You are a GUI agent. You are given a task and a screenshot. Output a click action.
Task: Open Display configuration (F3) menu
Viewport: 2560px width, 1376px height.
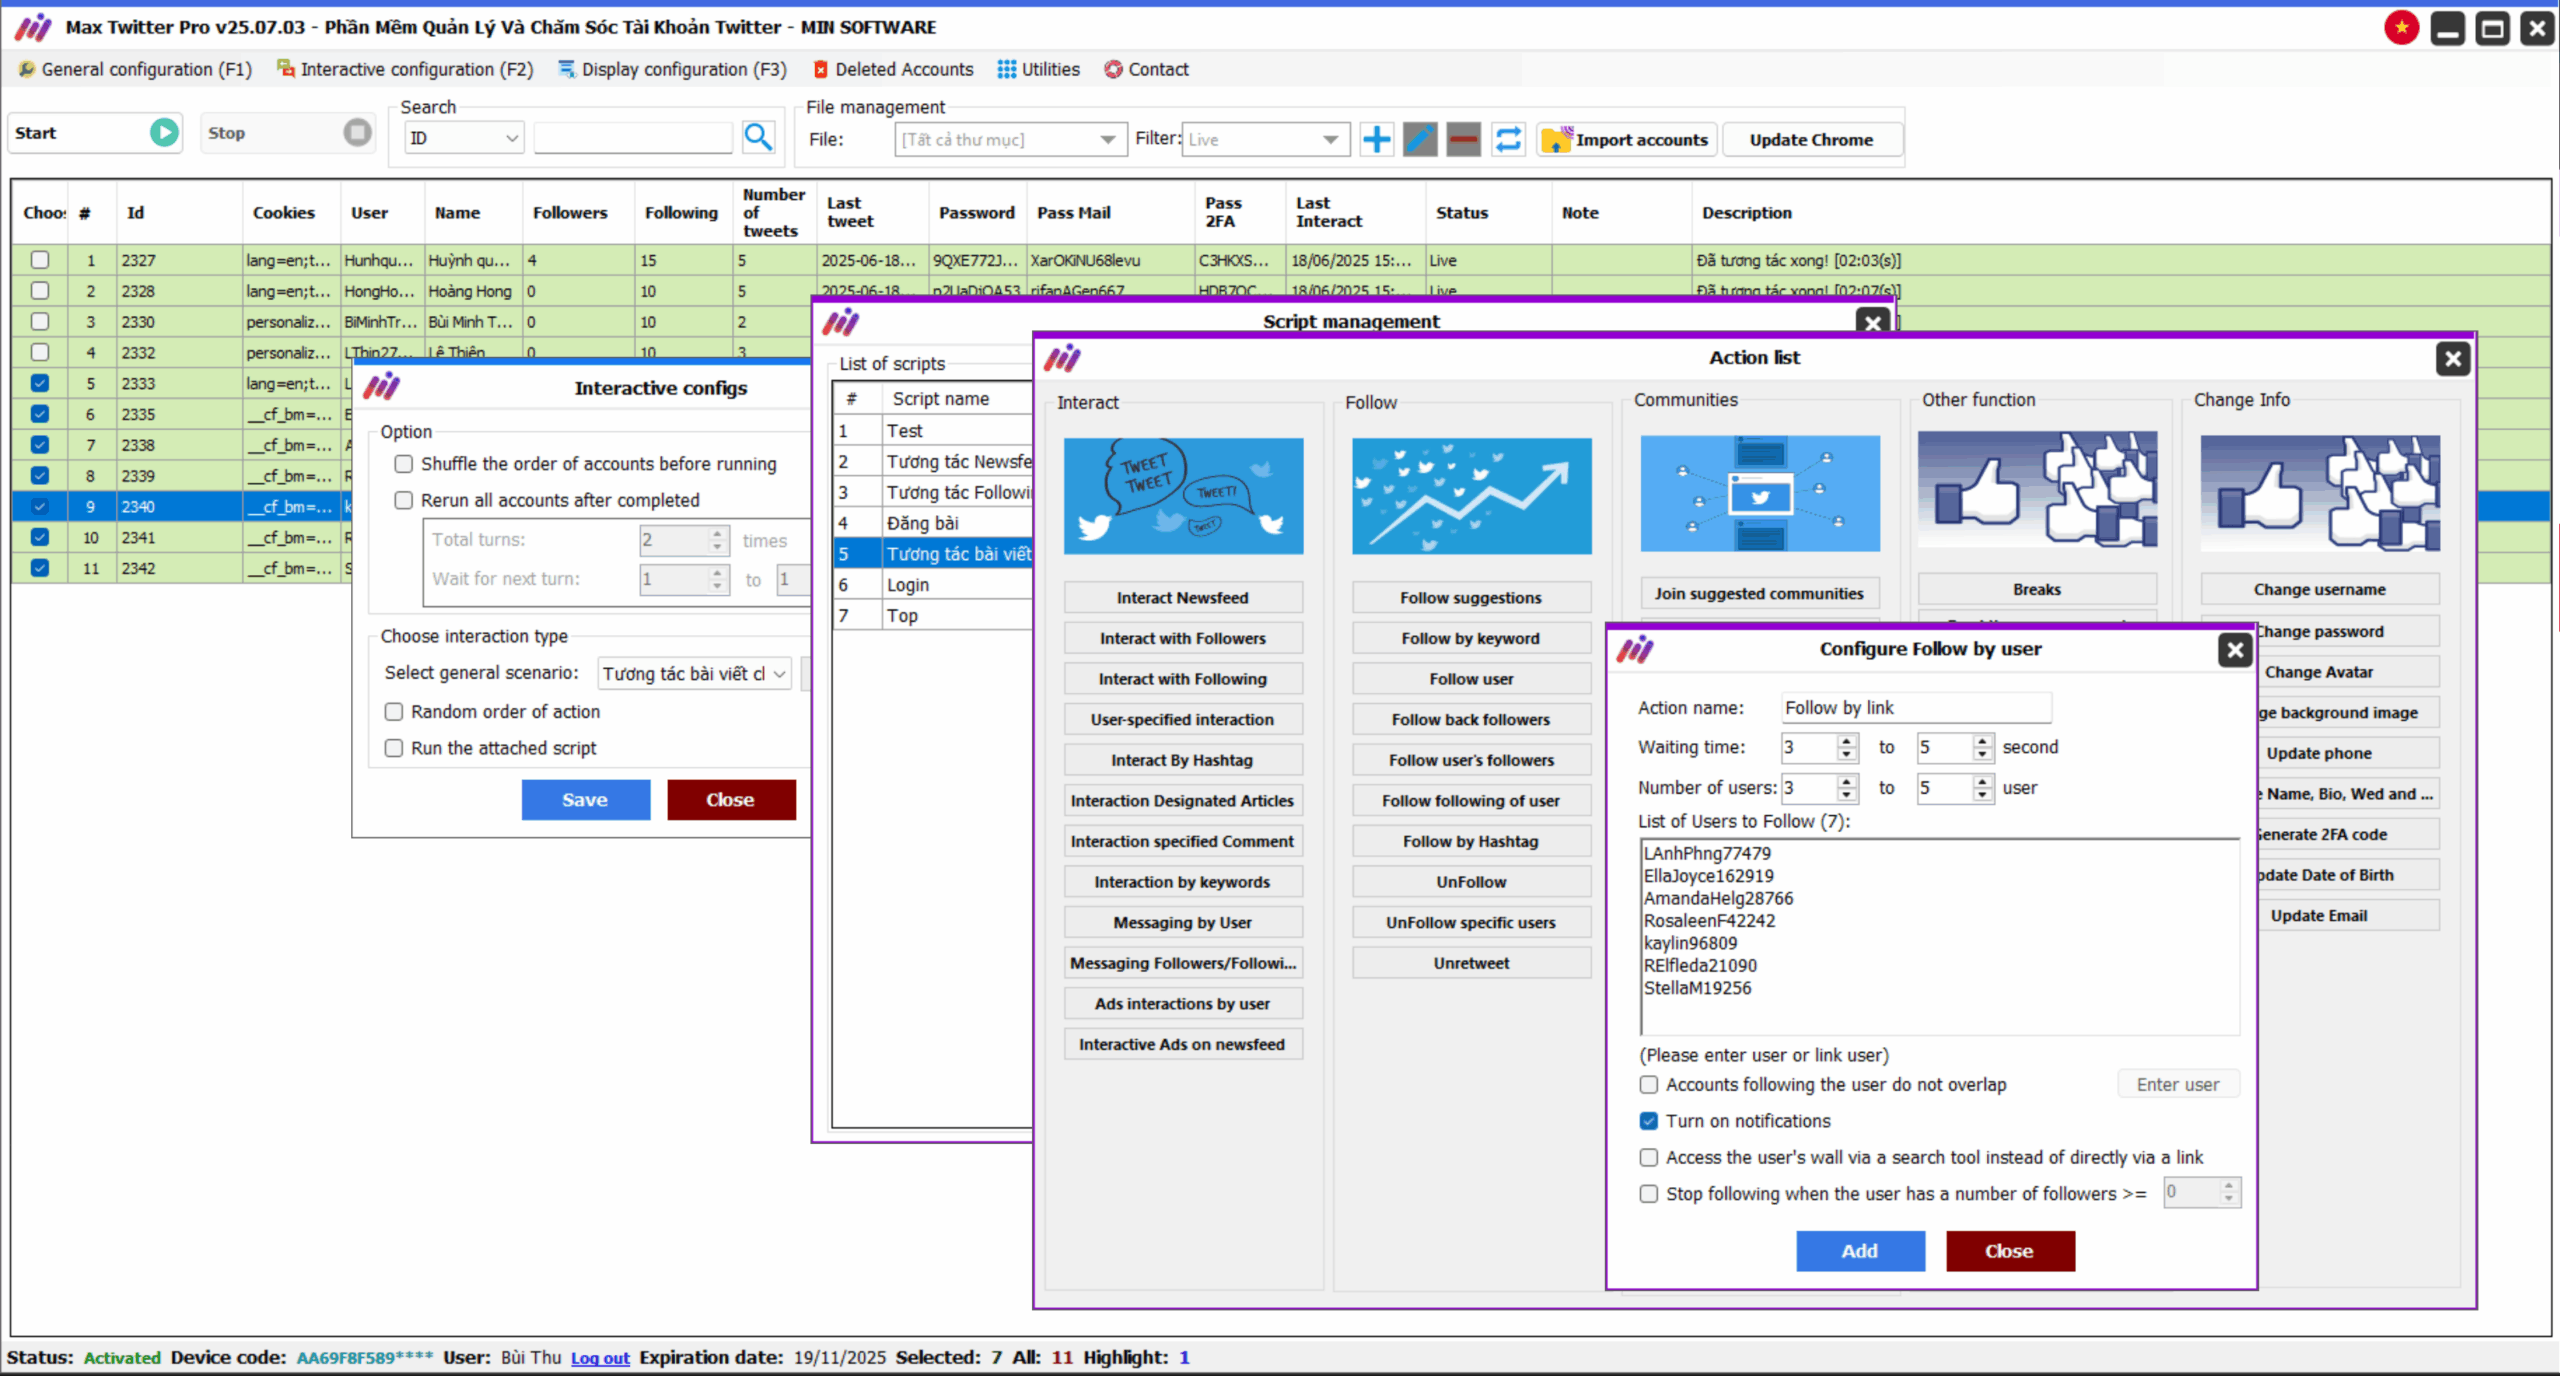click(673, 69)
